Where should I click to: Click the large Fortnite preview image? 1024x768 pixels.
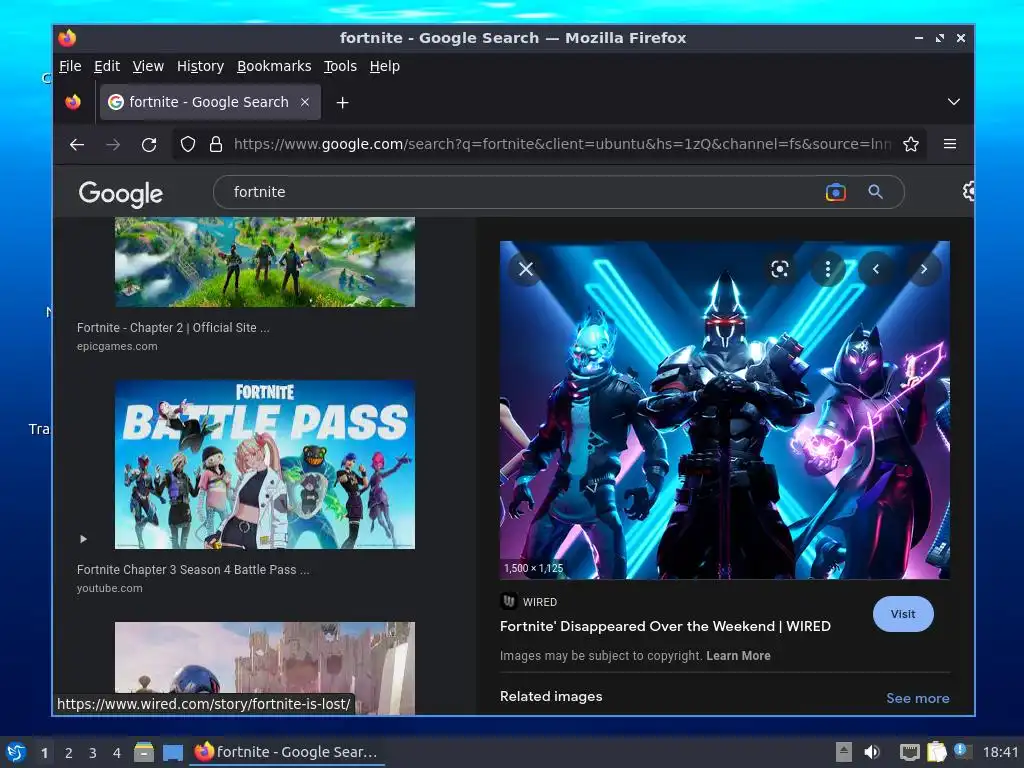pos(724,410)
